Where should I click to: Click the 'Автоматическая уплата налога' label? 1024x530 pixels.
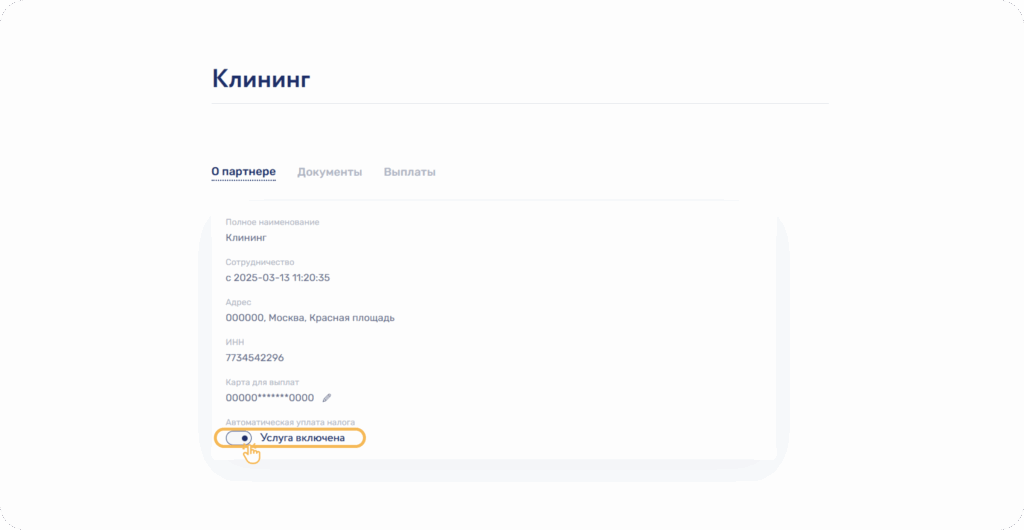290,422
